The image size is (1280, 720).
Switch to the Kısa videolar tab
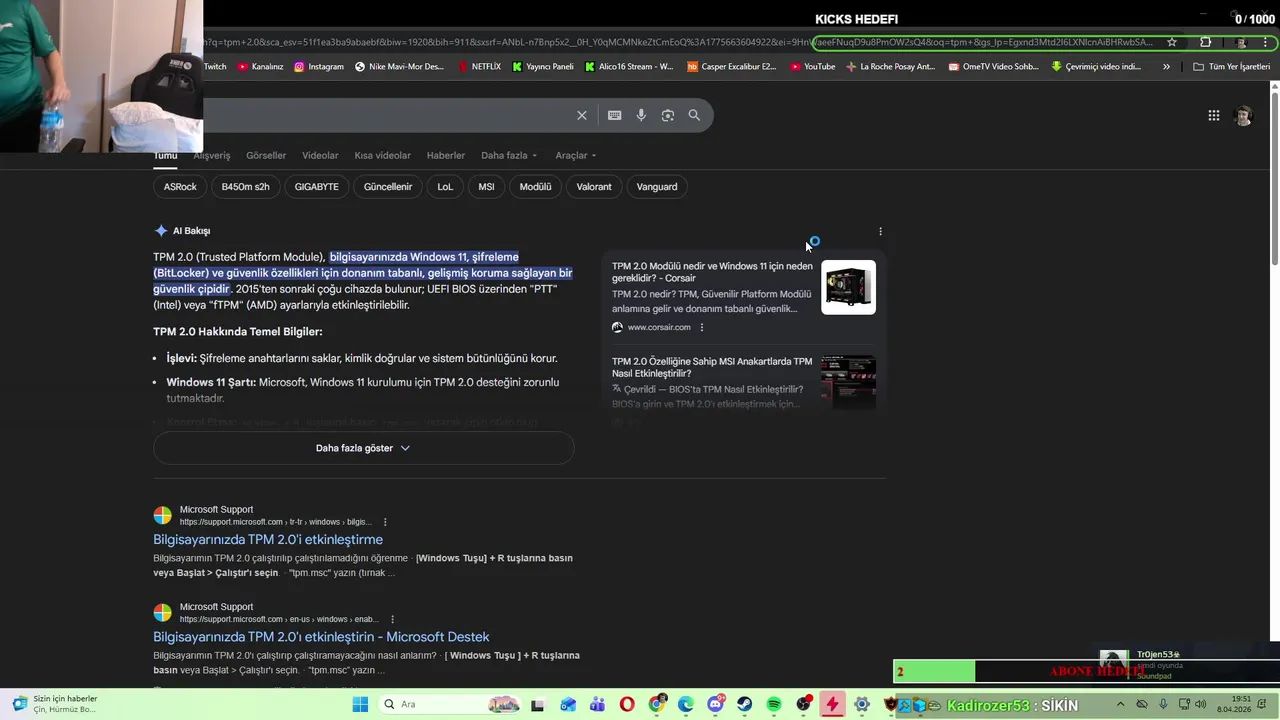pyautogui.click(x=382, y=155)
